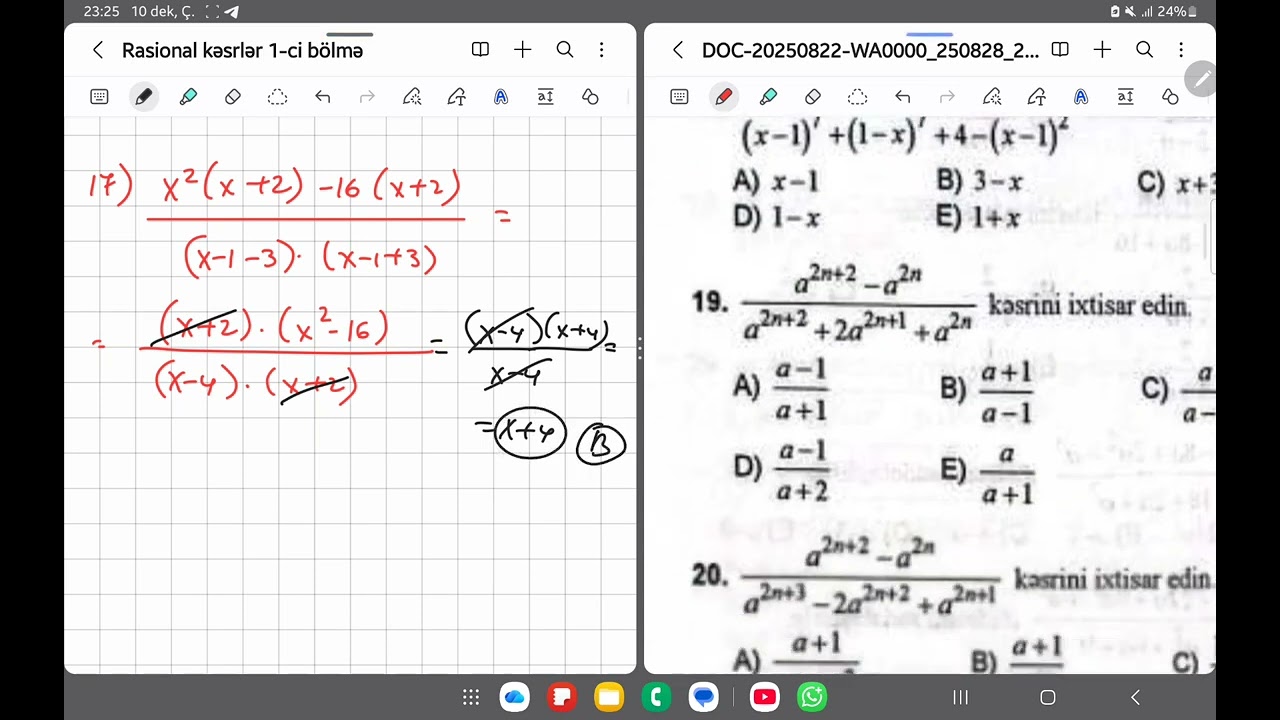Viewport: 1280px width, 720px height.
Task: Toggle handwriting-to-text in left note
Action: (x=501, y=97)
